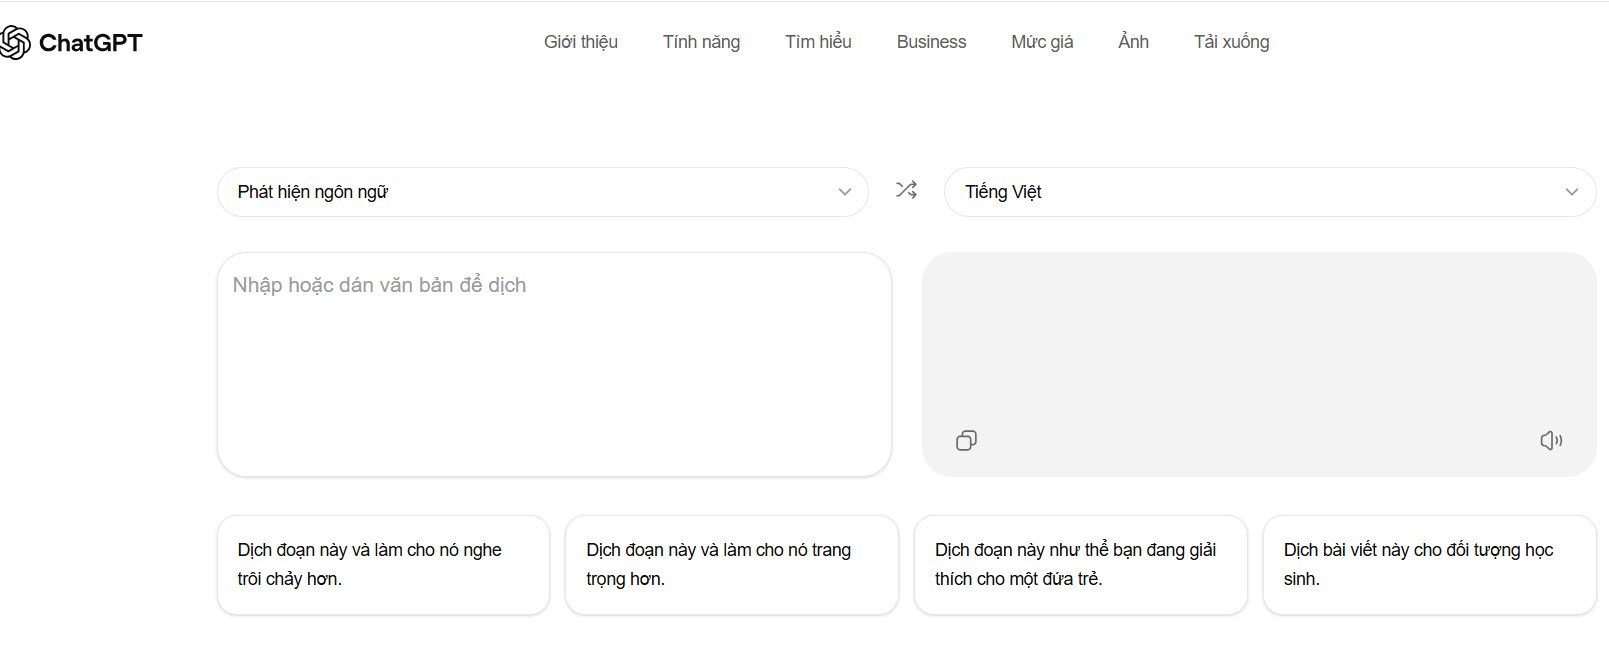1609x656 pixels.
Task: Open the 'Tải xuống' download page
Action: coord(1231,42)
